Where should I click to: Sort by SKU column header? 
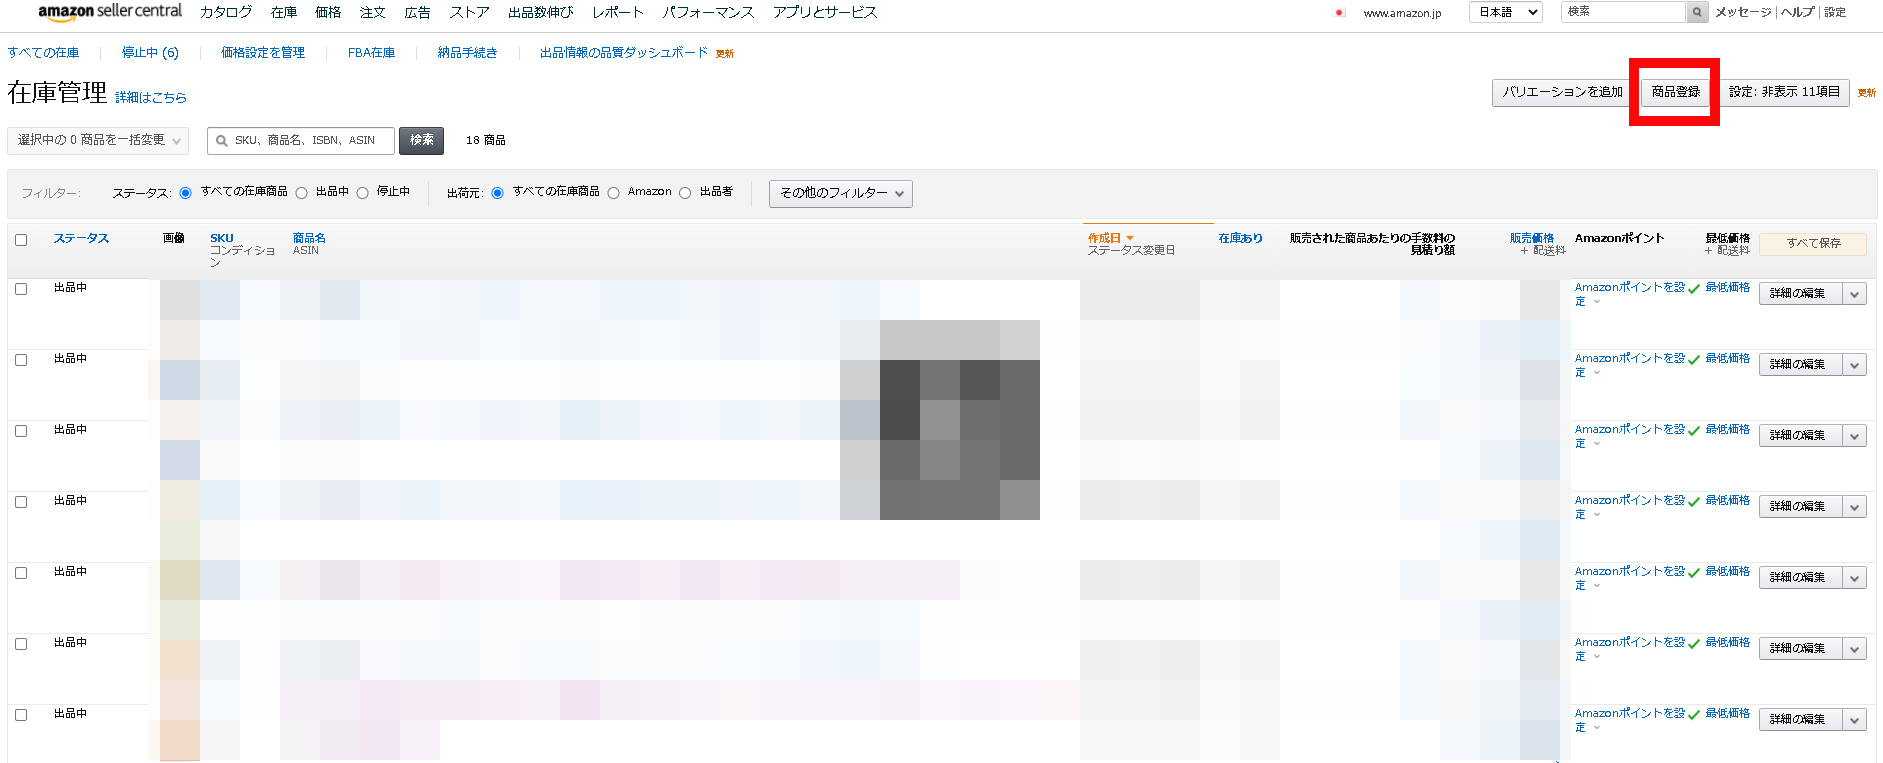tap(222, 238)
